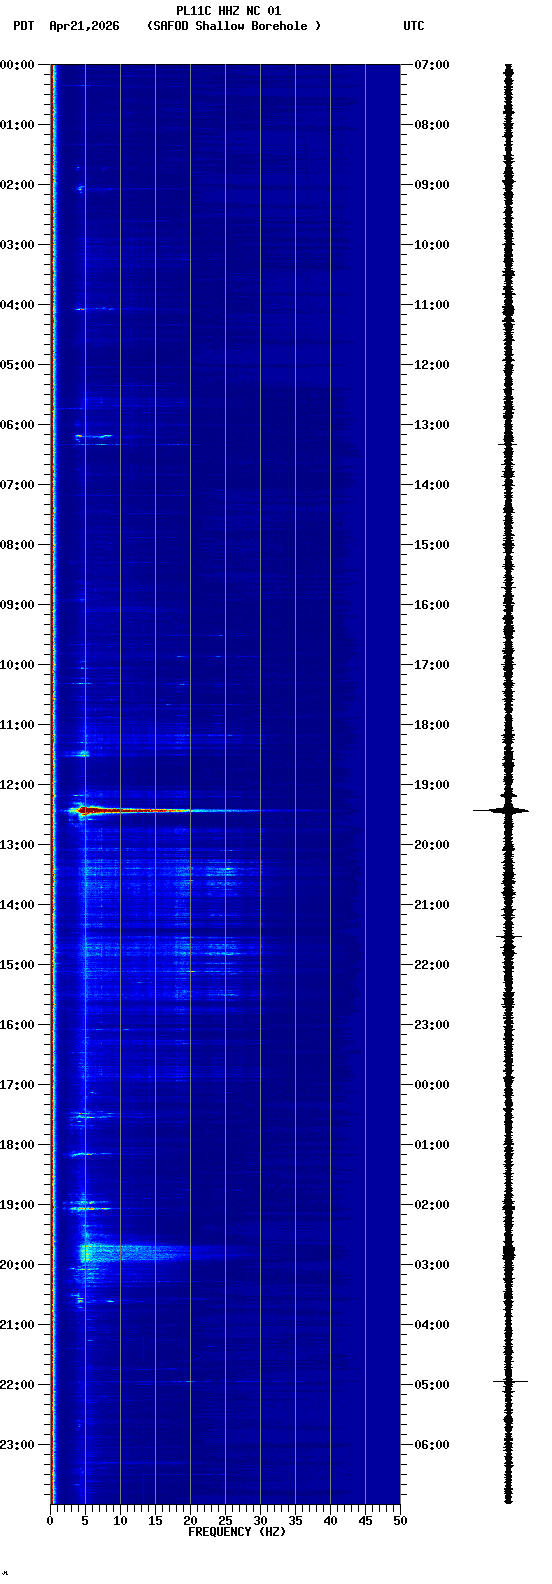Click the PDT axis '13:00' time label
The height and width of the screenshot is (1584, 552).
pyautogui.click(x=18, y=845)
